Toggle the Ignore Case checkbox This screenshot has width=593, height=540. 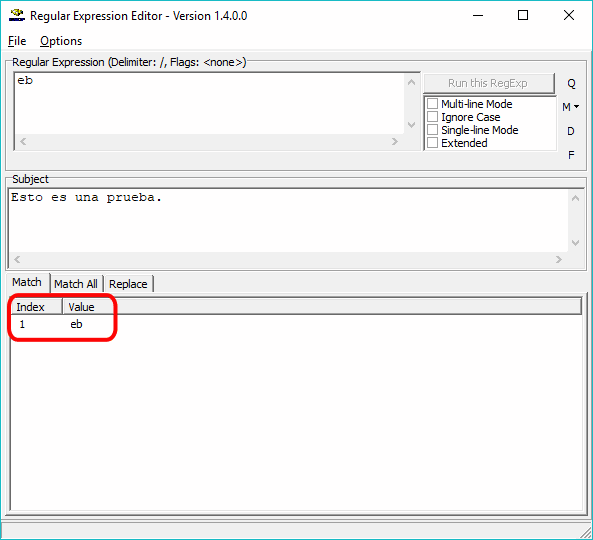click(x=432, y=117)
